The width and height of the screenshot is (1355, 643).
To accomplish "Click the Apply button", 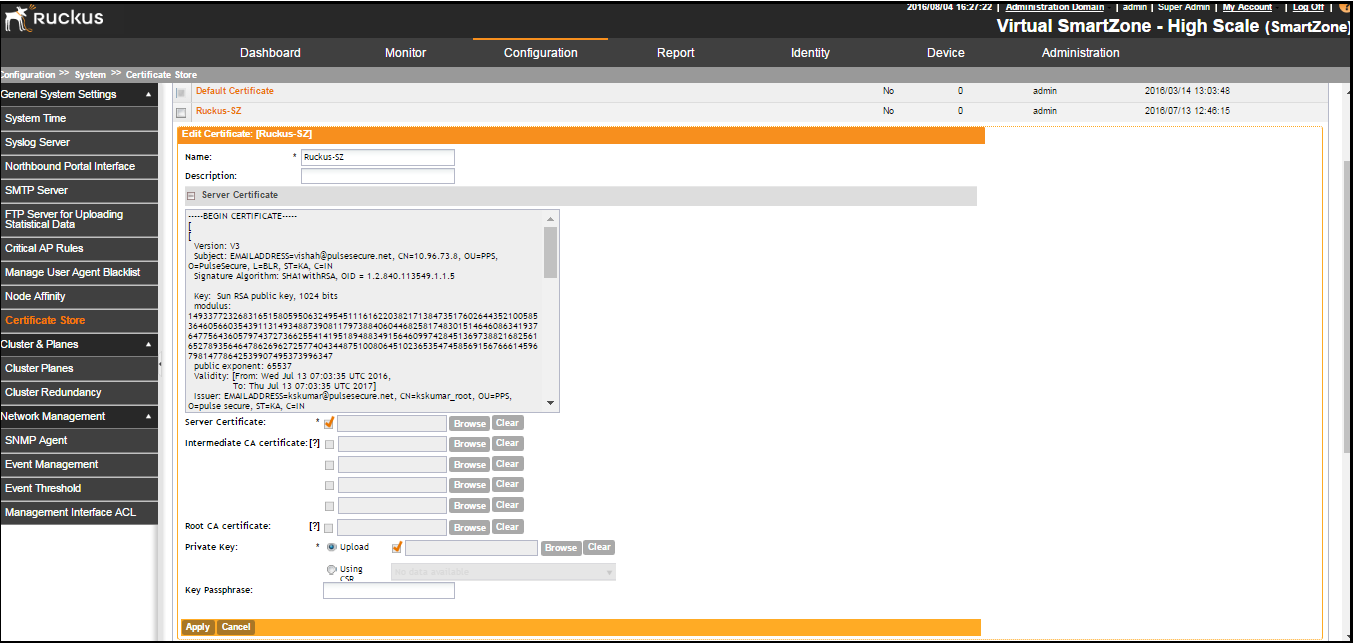I will point(198,627).
